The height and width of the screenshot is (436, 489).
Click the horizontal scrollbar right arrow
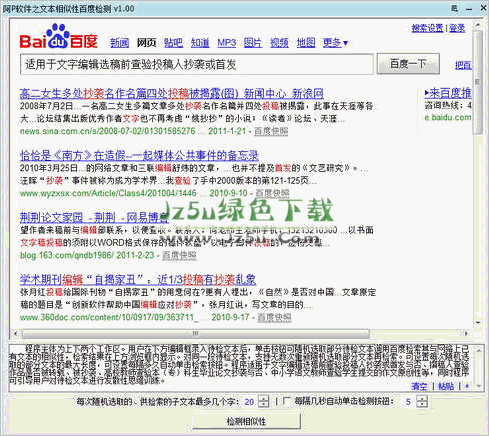tap(466, 333)
